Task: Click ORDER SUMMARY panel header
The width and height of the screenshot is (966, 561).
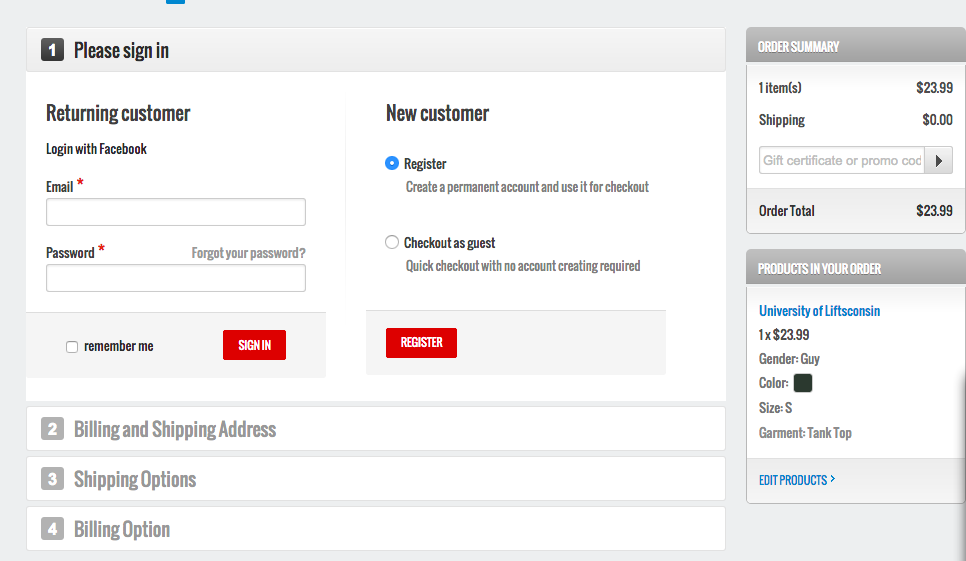Action: [x=856, y=46]
